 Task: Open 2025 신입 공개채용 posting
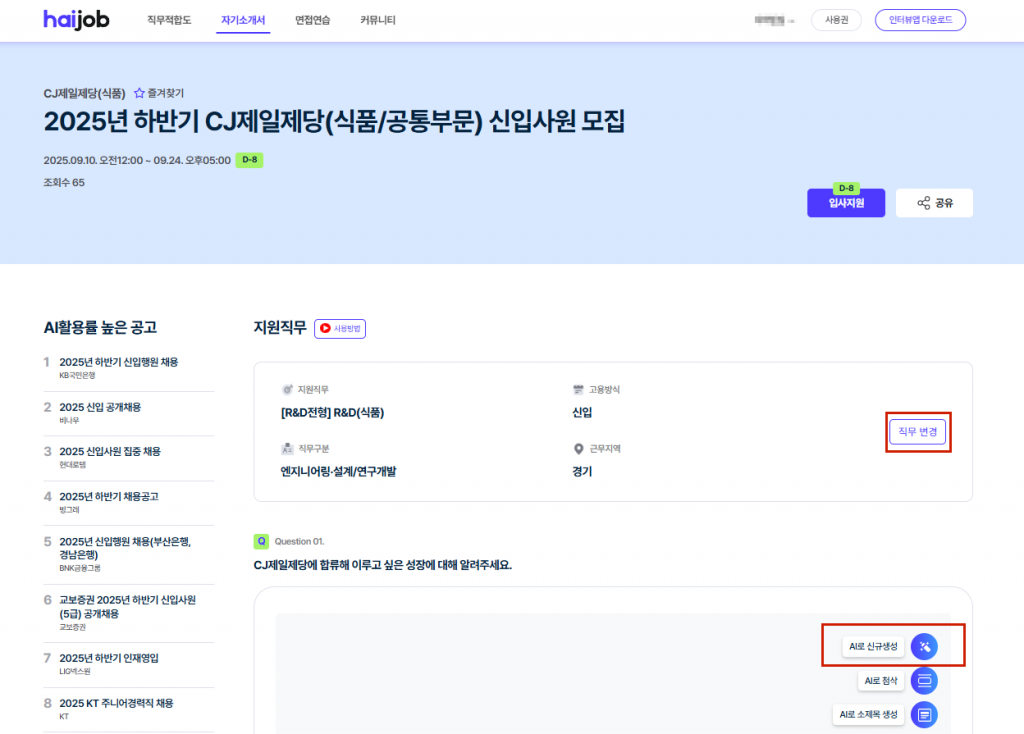pos(100,407)
